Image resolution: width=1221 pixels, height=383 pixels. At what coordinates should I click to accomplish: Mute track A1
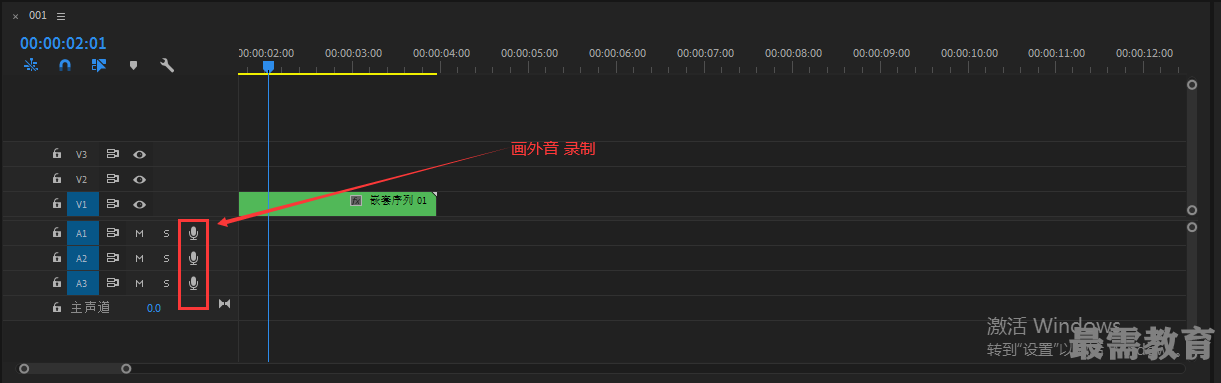coord(140,233)
